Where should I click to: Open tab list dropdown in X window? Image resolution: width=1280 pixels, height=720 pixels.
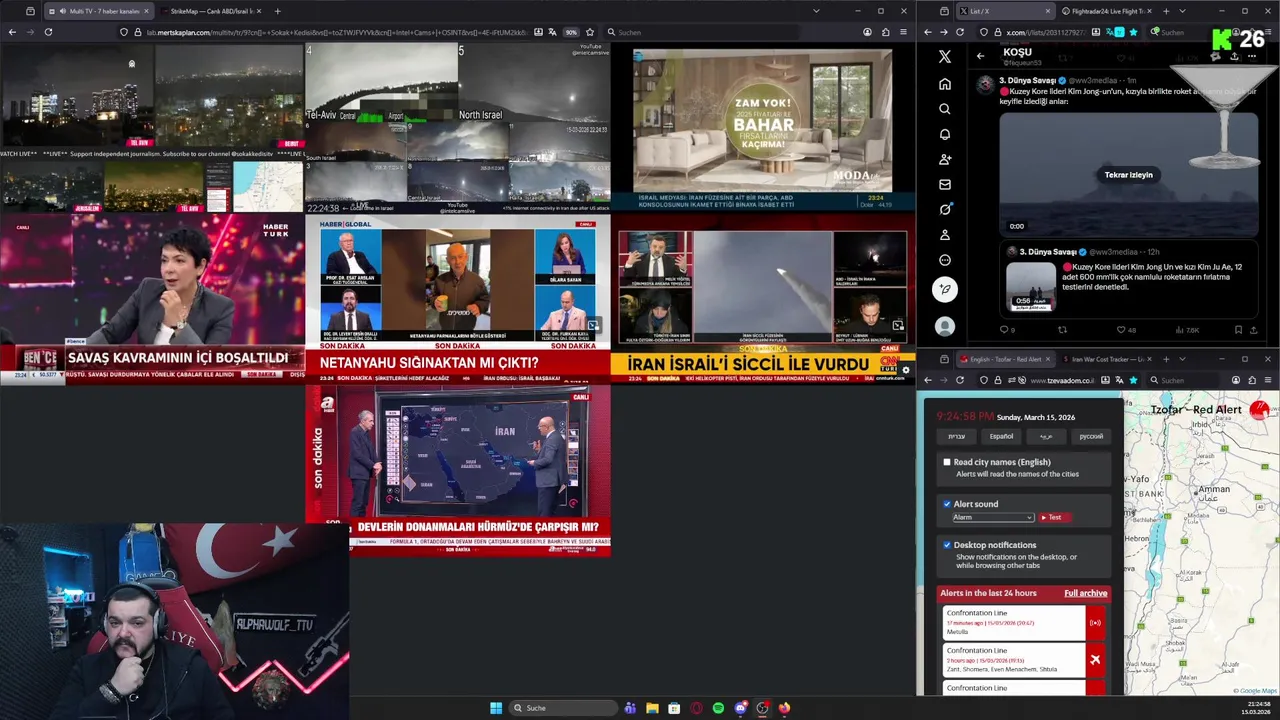1181,11
